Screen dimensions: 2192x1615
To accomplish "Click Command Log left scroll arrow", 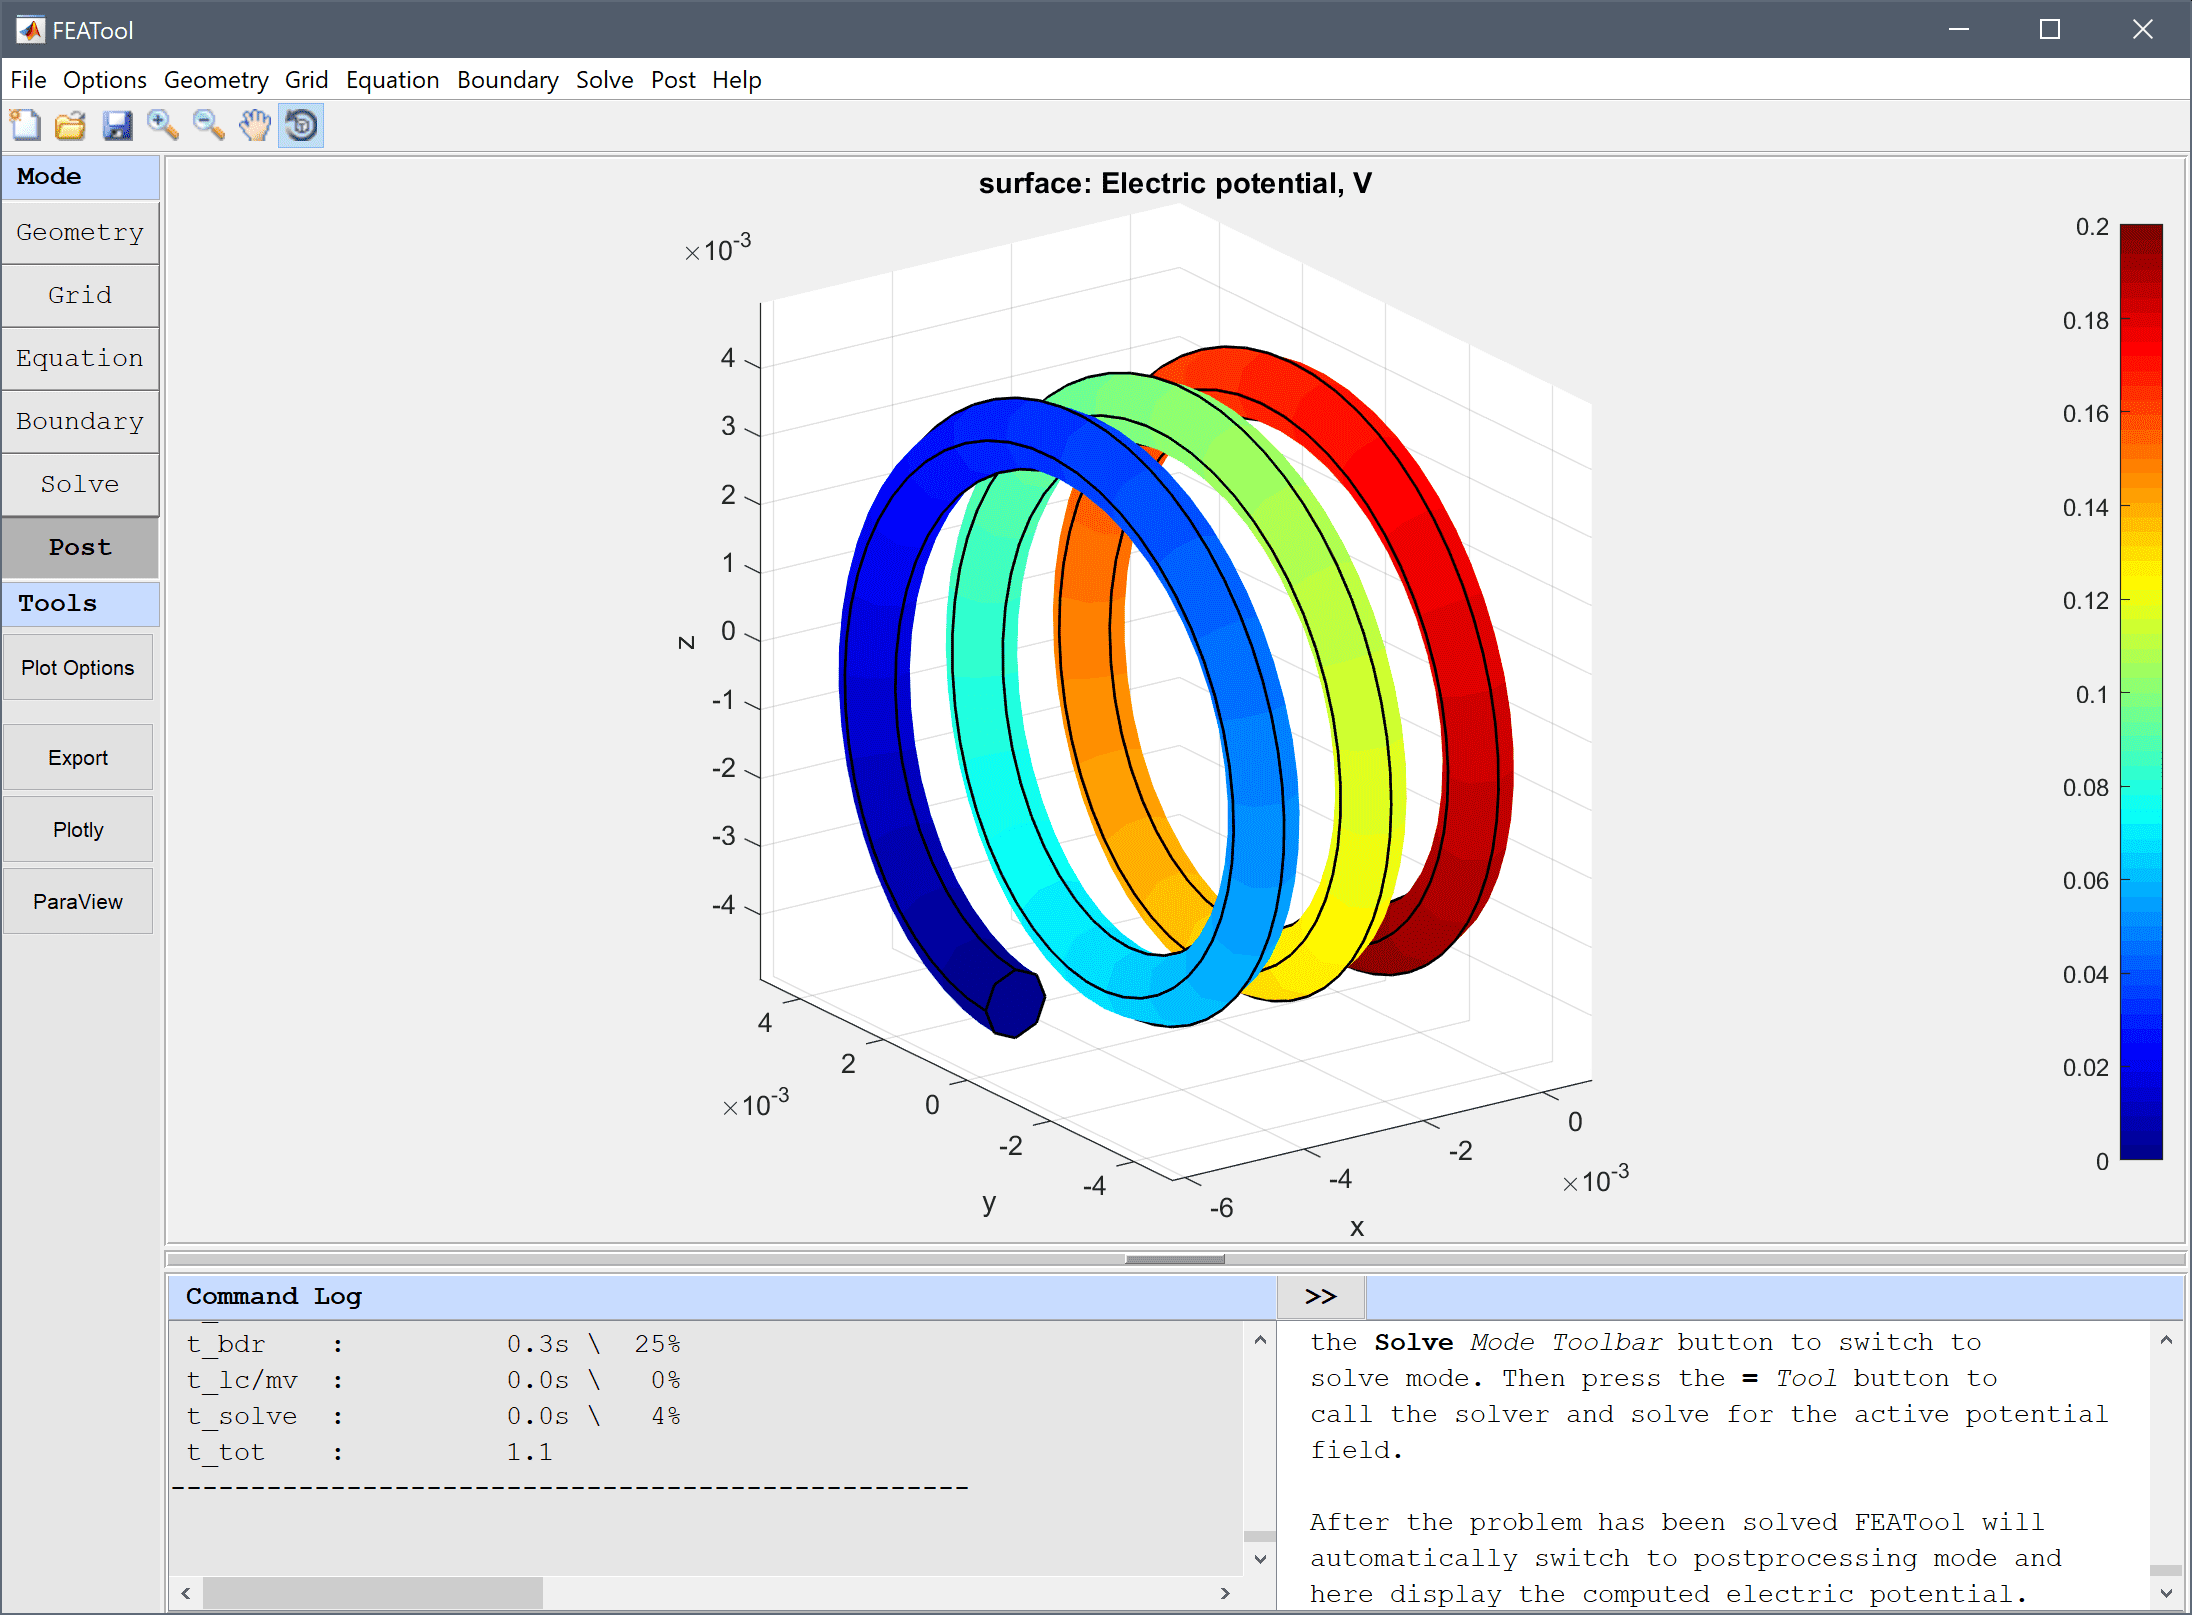I will (x=186, y=1593).
